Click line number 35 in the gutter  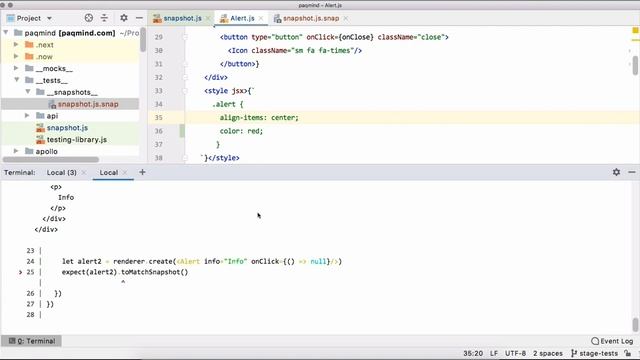click(158, 118)
